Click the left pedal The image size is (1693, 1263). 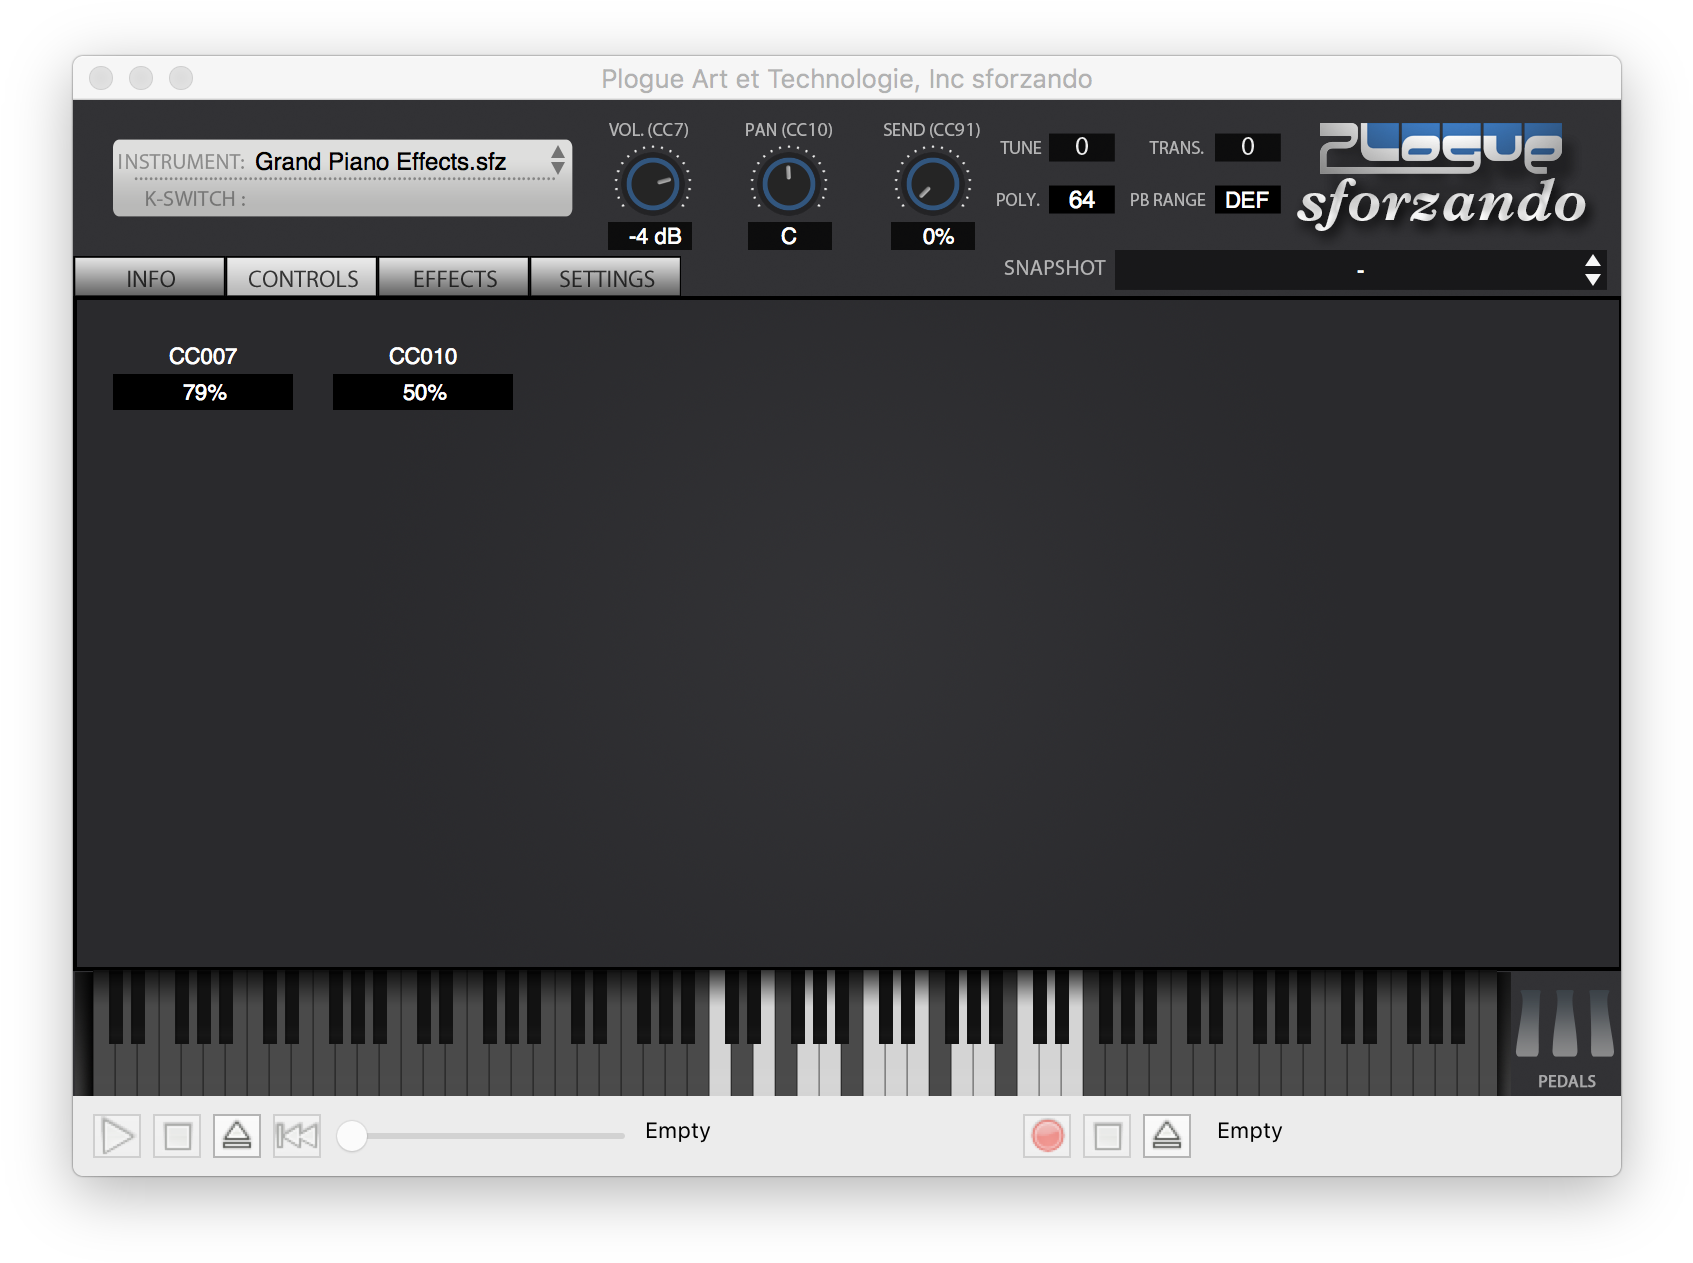[1528, 1023]
